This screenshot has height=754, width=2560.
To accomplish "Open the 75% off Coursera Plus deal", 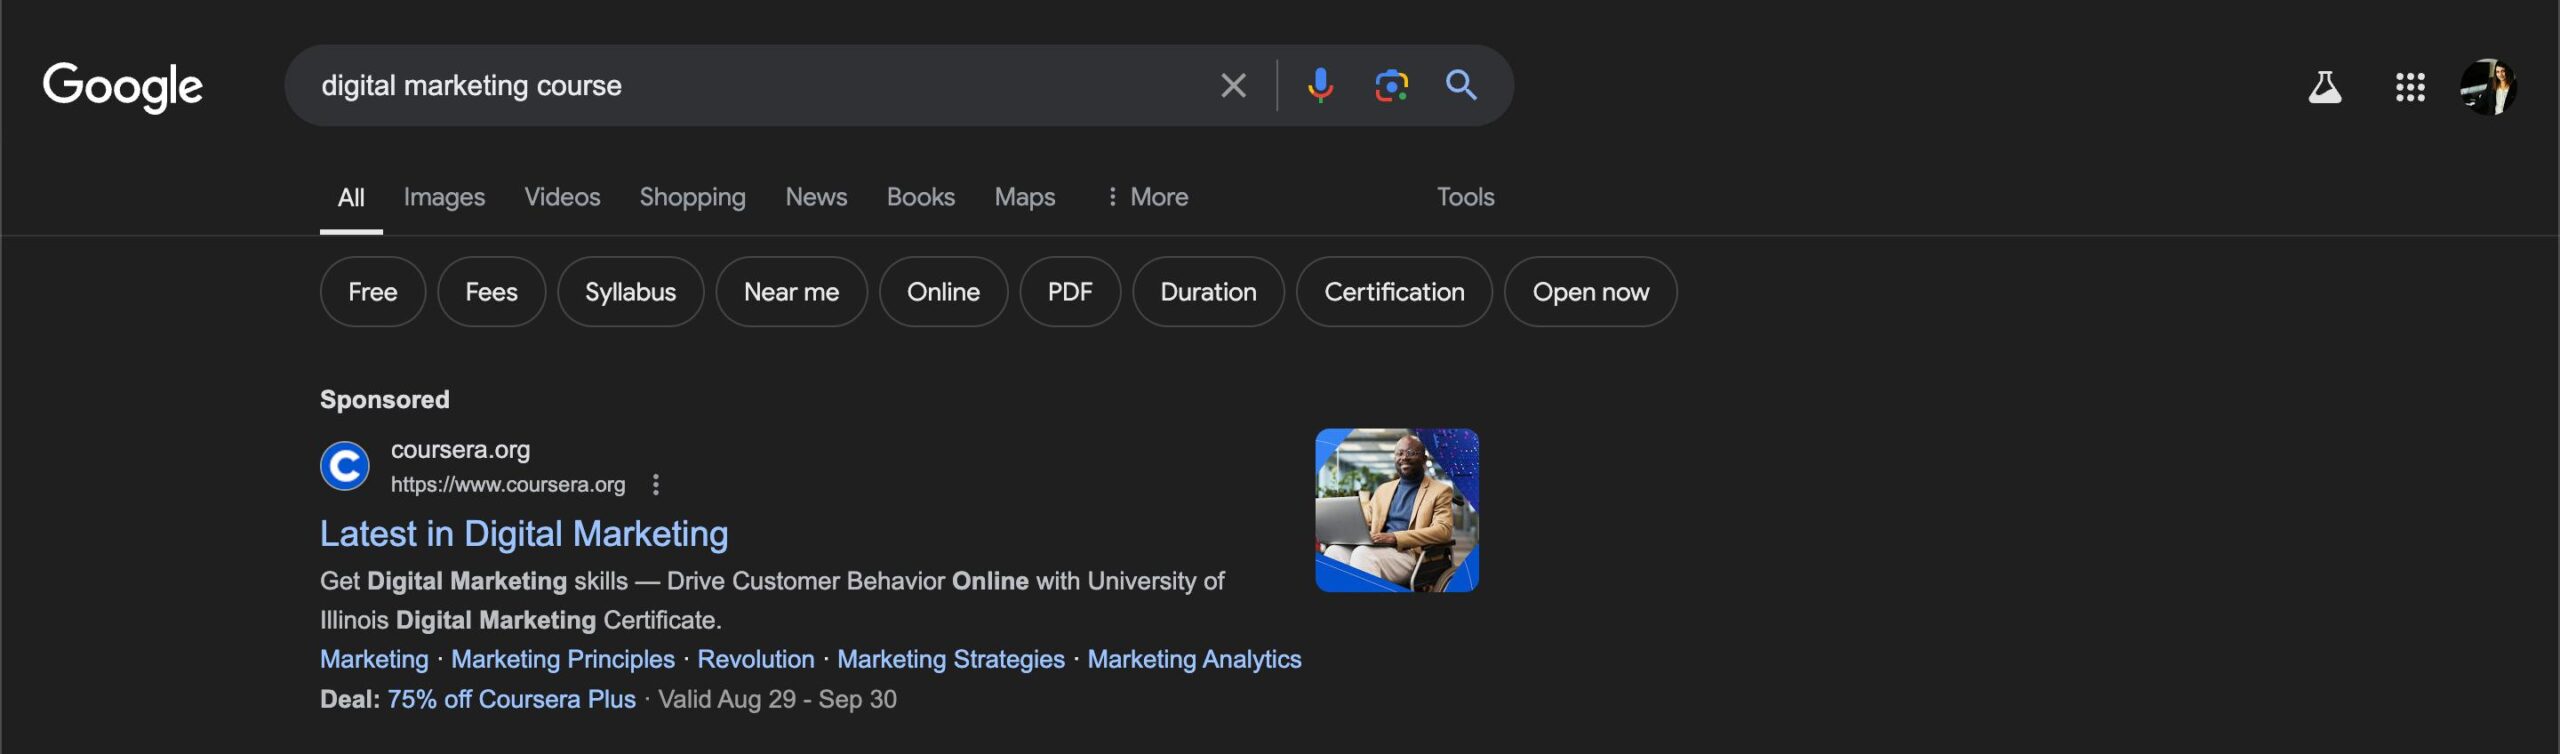I will click(511, 699).
